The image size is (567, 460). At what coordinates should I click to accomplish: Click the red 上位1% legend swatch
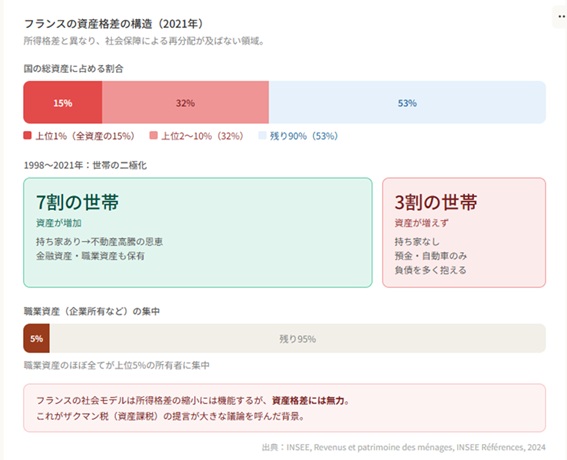click(x=27, y=136)
